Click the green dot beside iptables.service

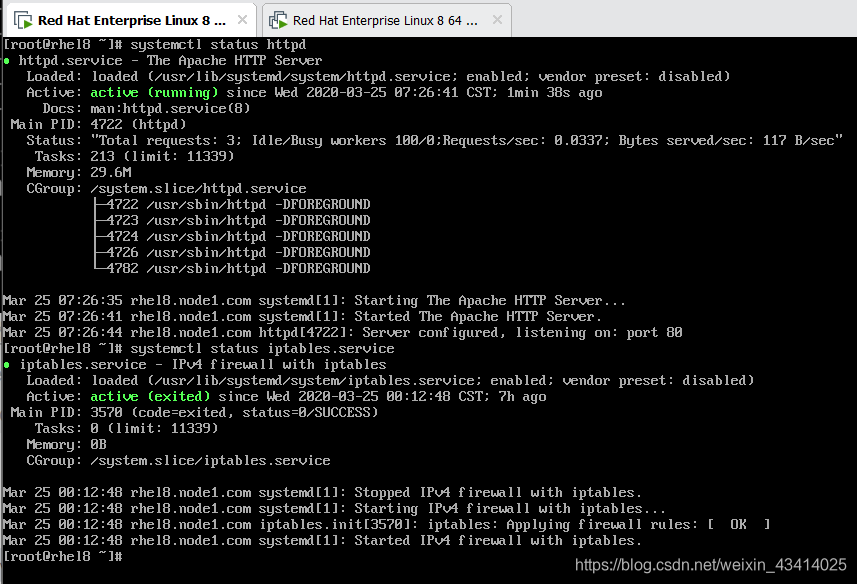tap(7, 365)
